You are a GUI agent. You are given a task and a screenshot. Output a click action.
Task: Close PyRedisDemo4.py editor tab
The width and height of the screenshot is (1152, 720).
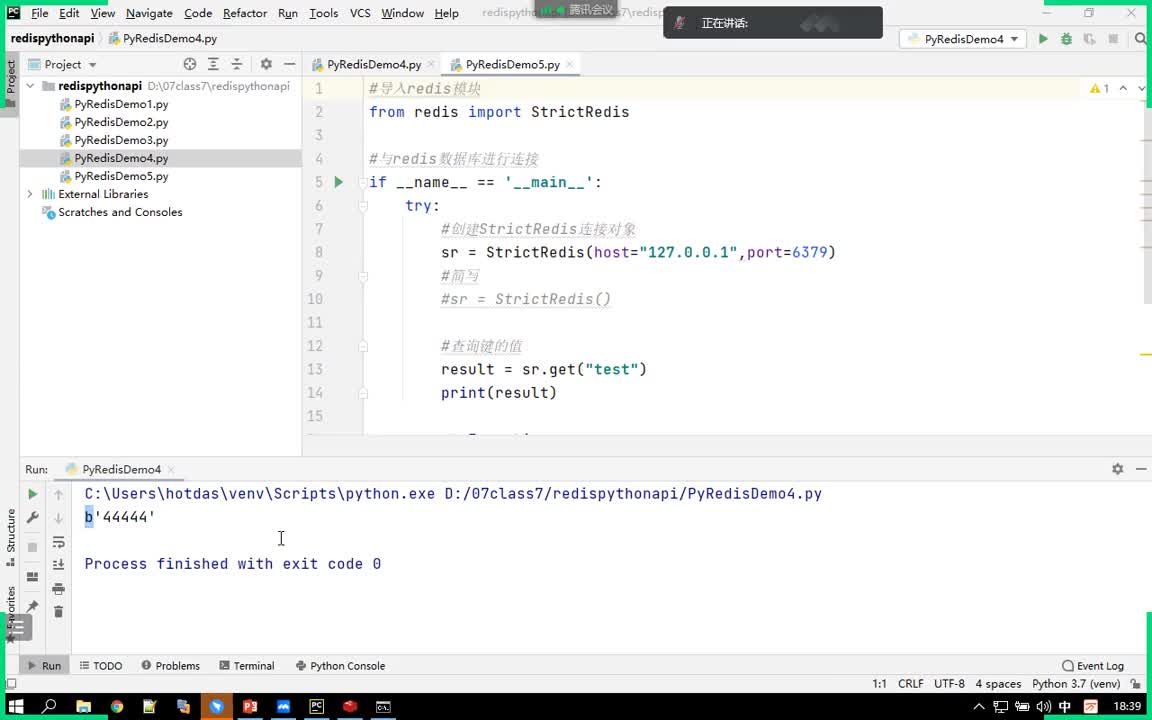point(430,65)
